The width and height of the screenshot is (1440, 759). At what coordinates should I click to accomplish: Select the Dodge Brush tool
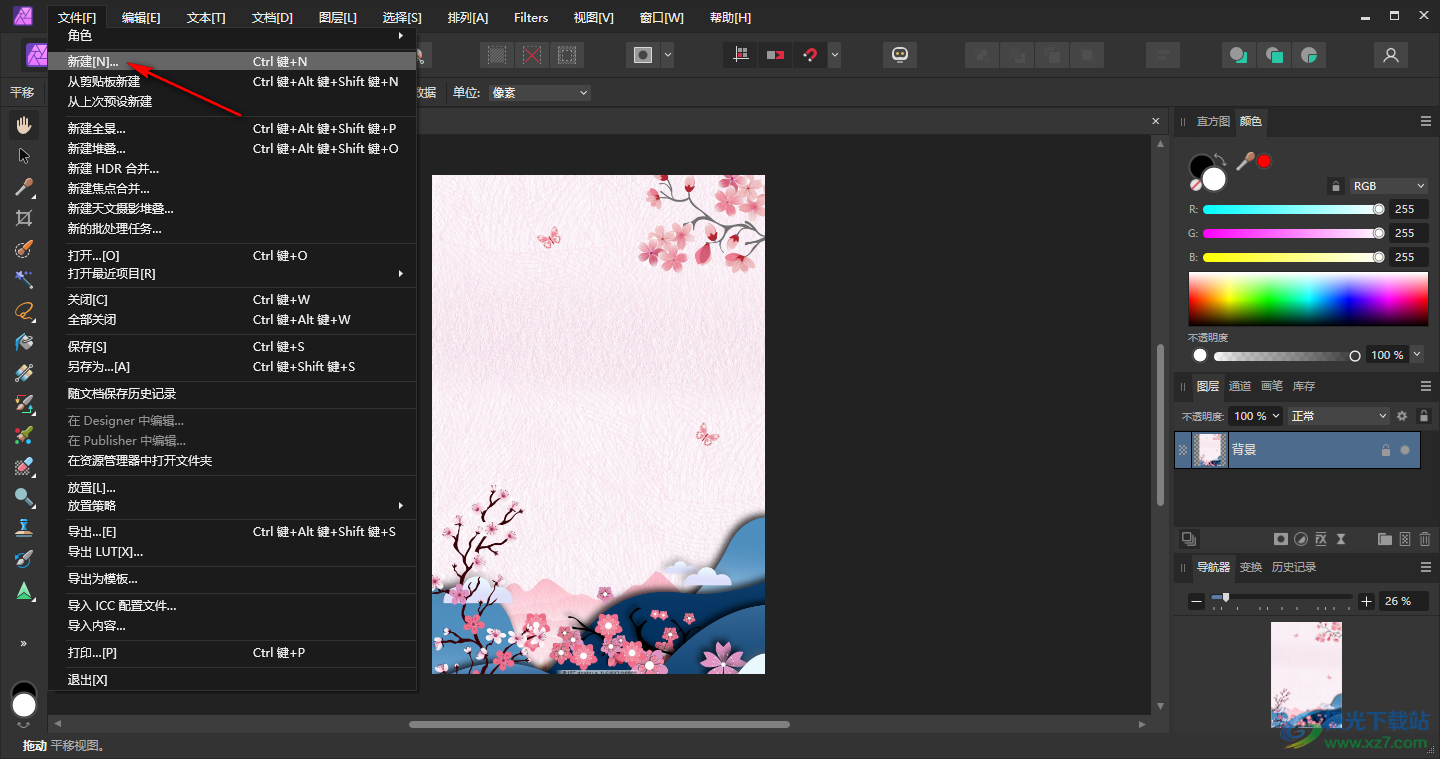point(24,497)
